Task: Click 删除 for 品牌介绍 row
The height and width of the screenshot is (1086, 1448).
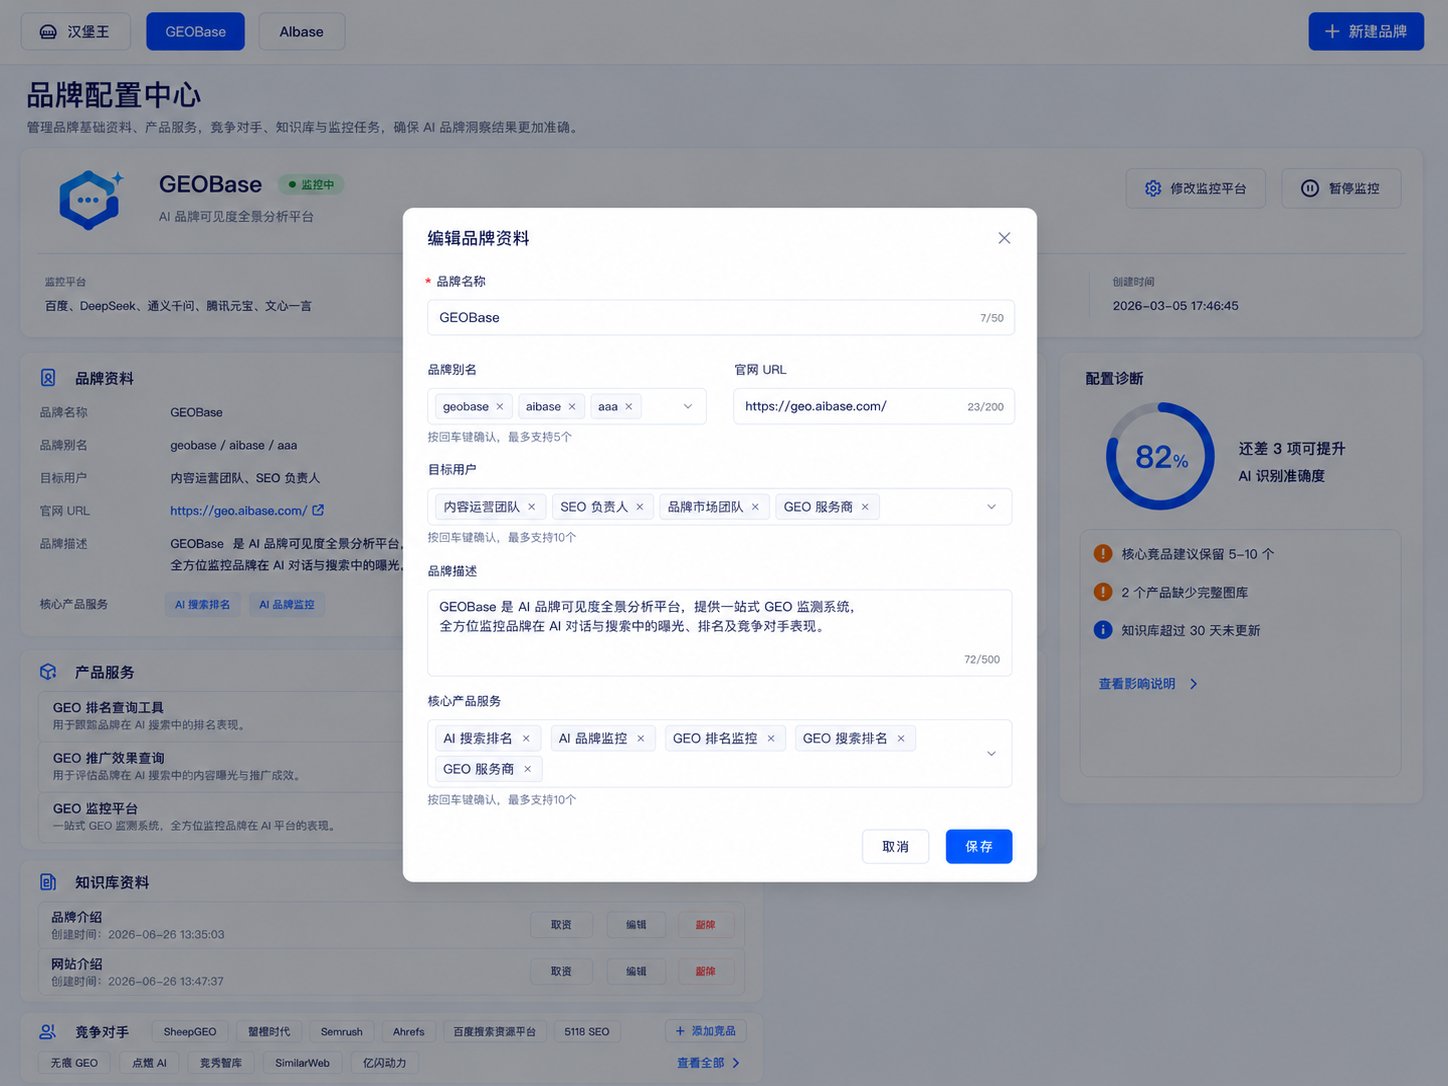Action: [x=705, y=925]
